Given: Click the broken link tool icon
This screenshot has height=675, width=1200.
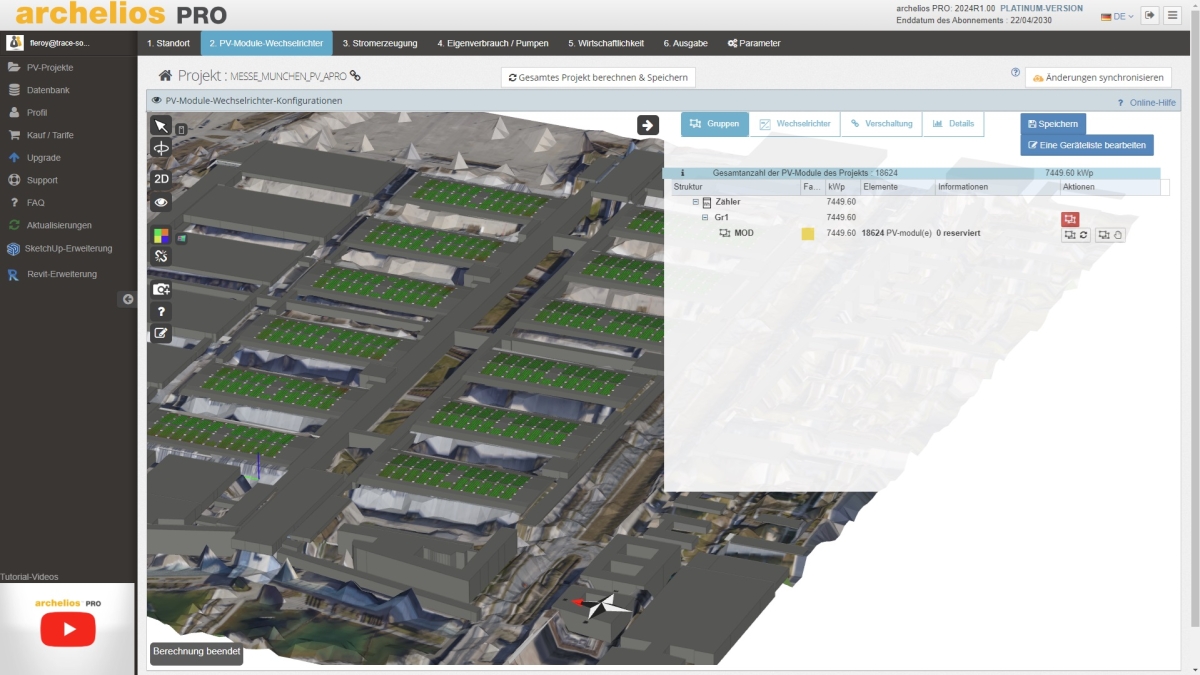Looking at the screenshot, I should (x=161, y=257).
